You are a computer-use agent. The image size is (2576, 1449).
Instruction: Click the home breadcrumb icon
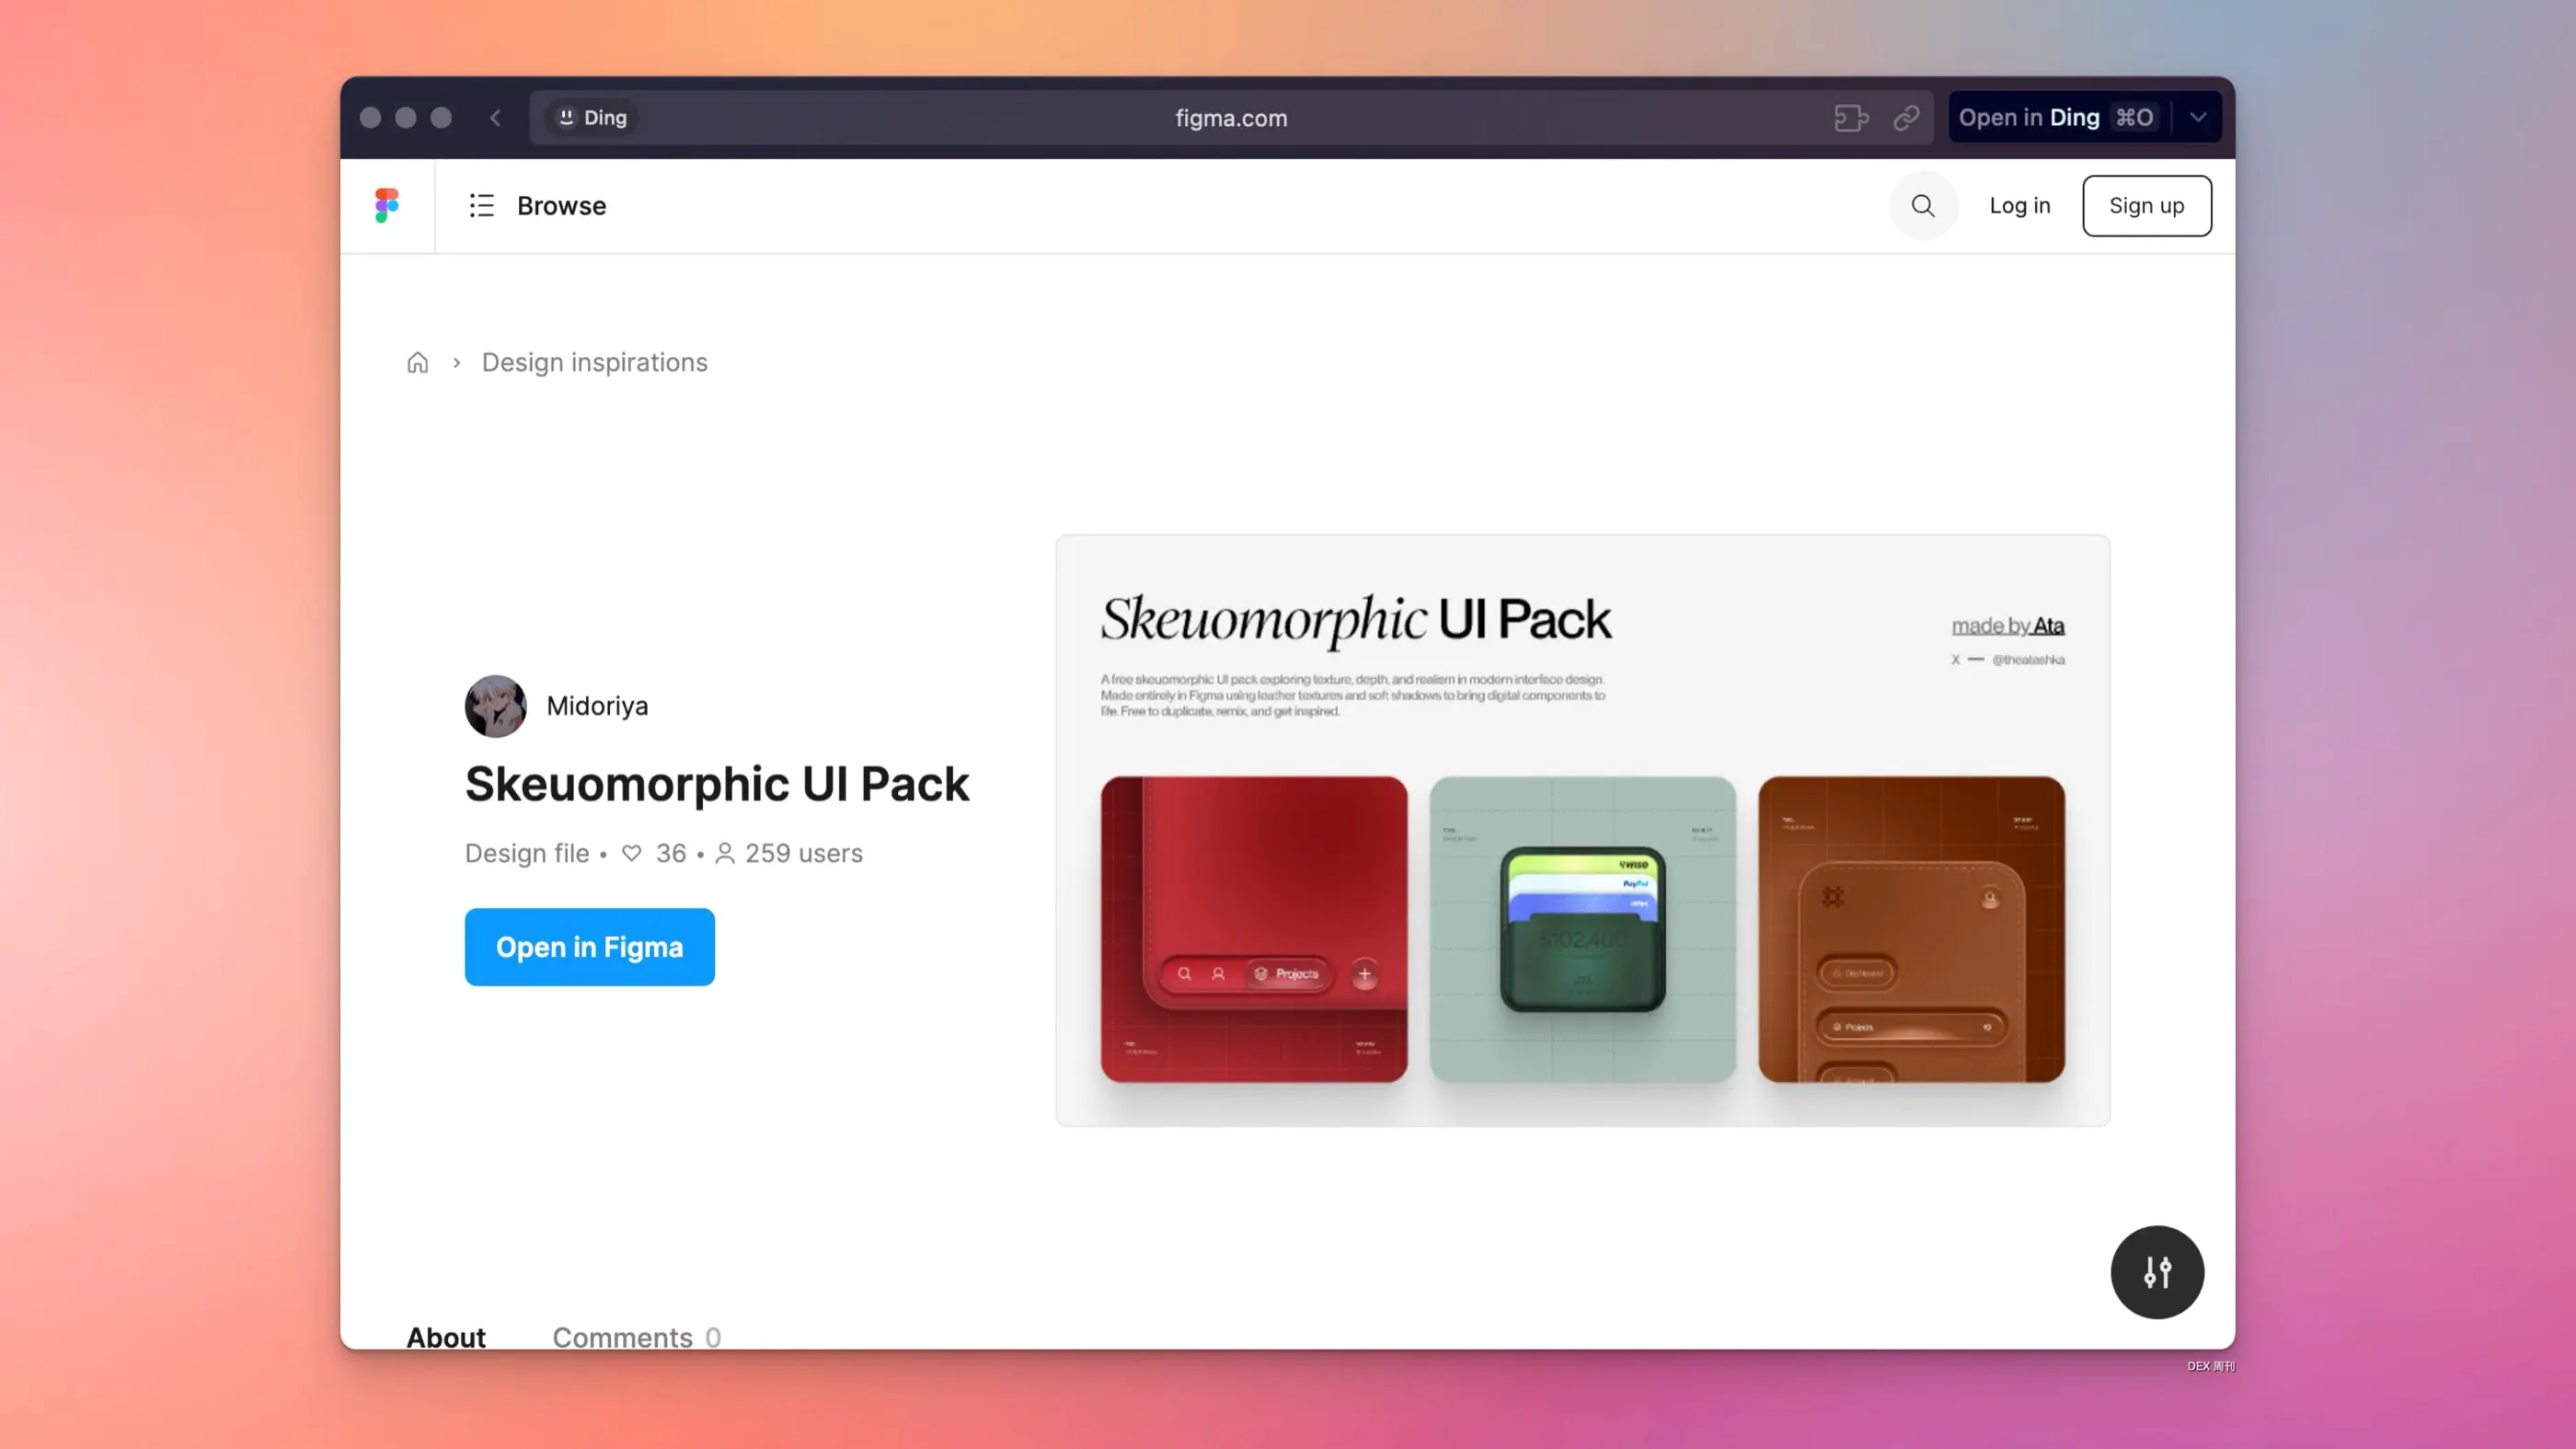[x=417, y=362]
